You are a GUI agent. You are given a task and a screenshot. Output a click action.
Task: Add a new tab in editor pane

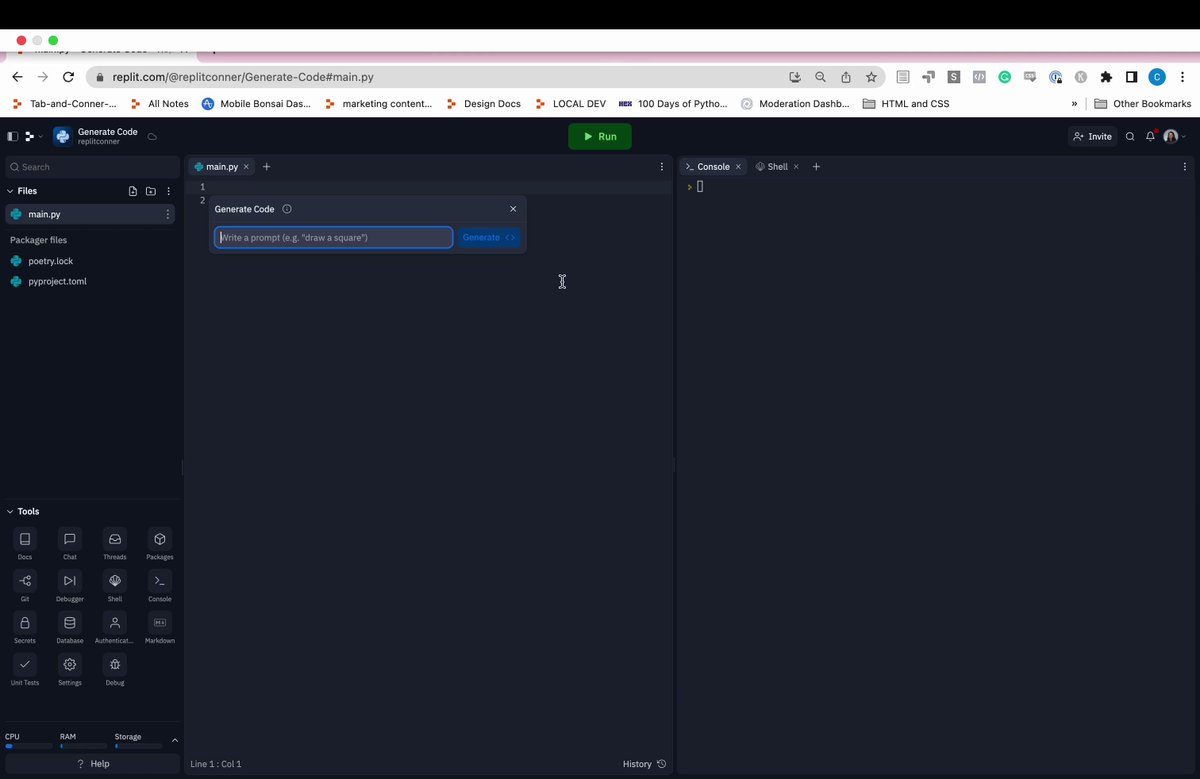pos(266,167)
